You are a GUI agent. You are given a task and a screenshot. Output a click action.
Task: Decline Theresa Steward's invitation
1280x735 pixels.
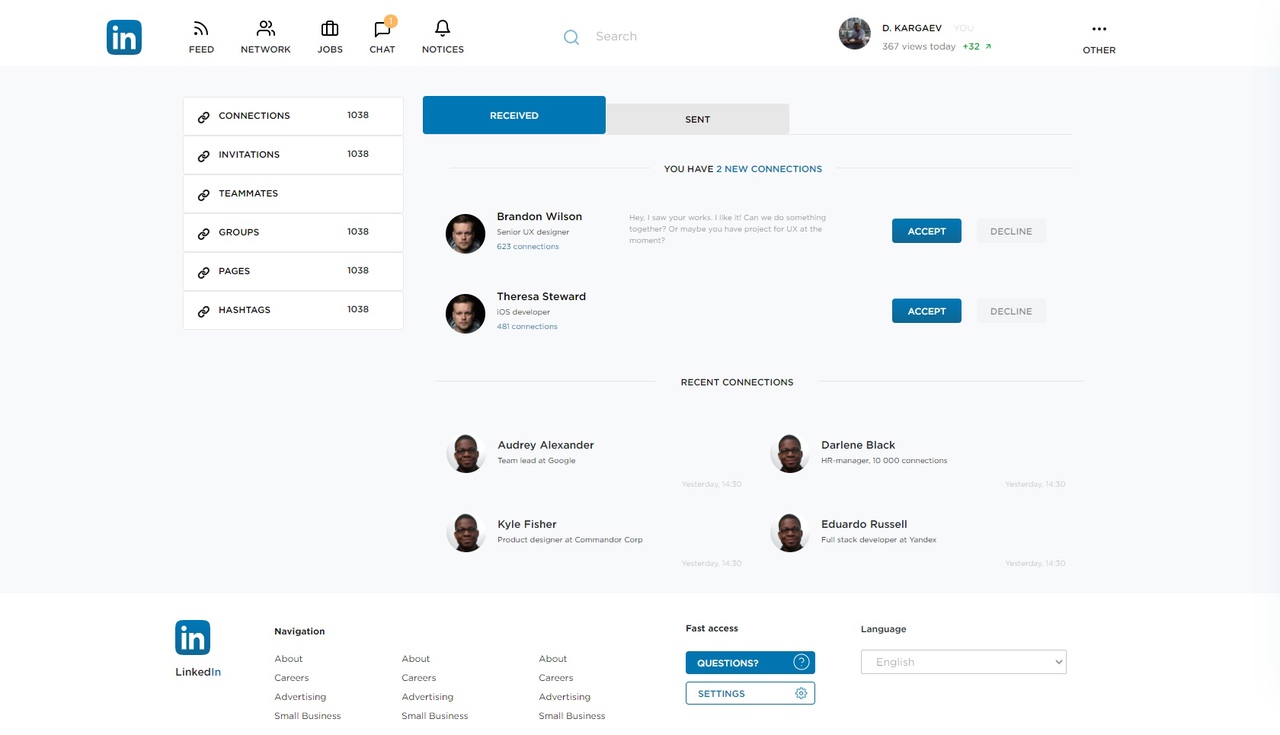1011,311
